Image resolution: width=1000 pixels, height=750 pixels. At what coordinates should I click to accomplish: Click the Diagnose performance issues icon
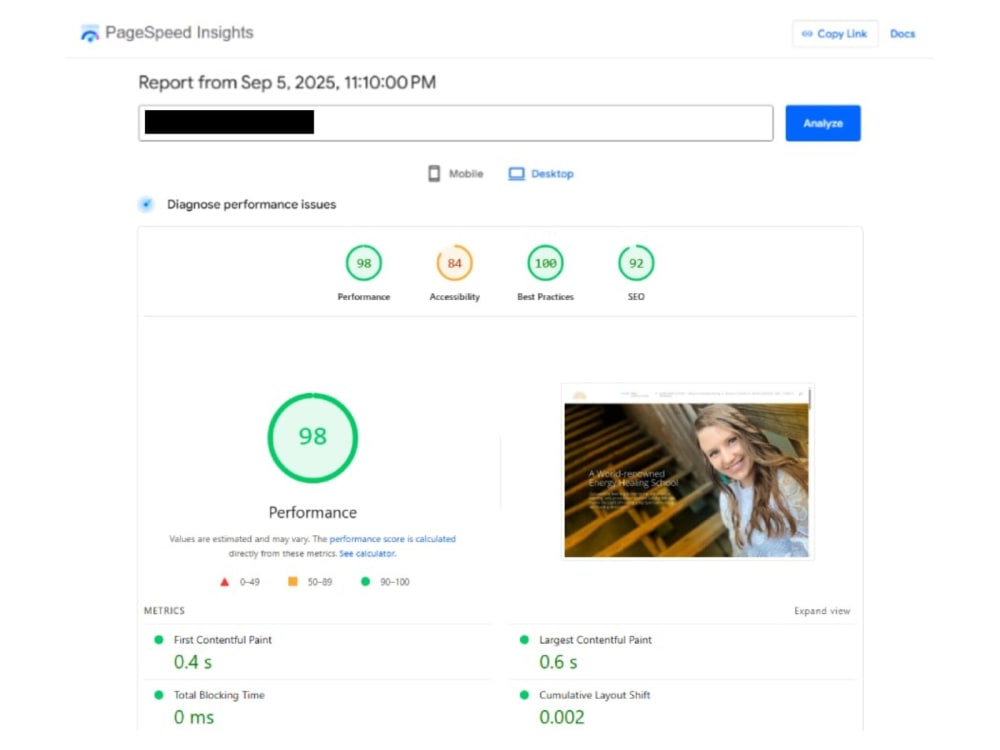[147, 204]
